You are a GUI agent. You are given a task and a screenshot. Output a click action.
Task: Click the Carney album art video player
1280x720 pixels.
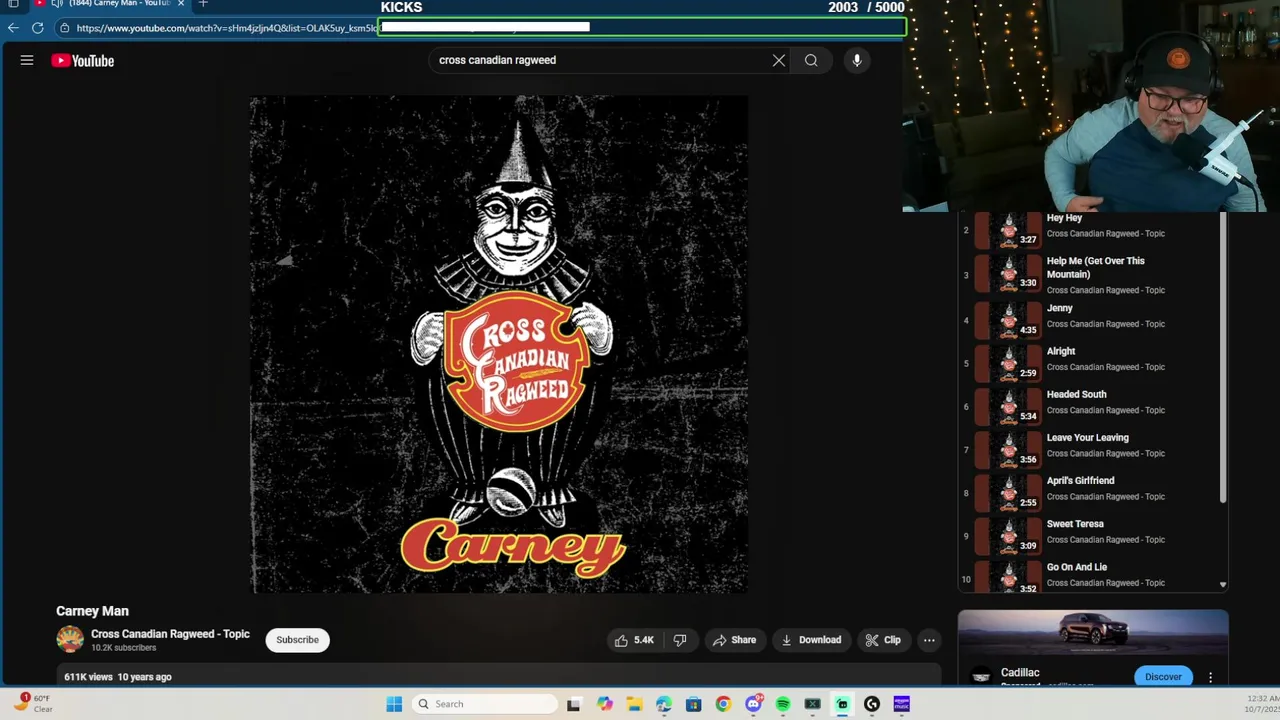coord(499,345)
